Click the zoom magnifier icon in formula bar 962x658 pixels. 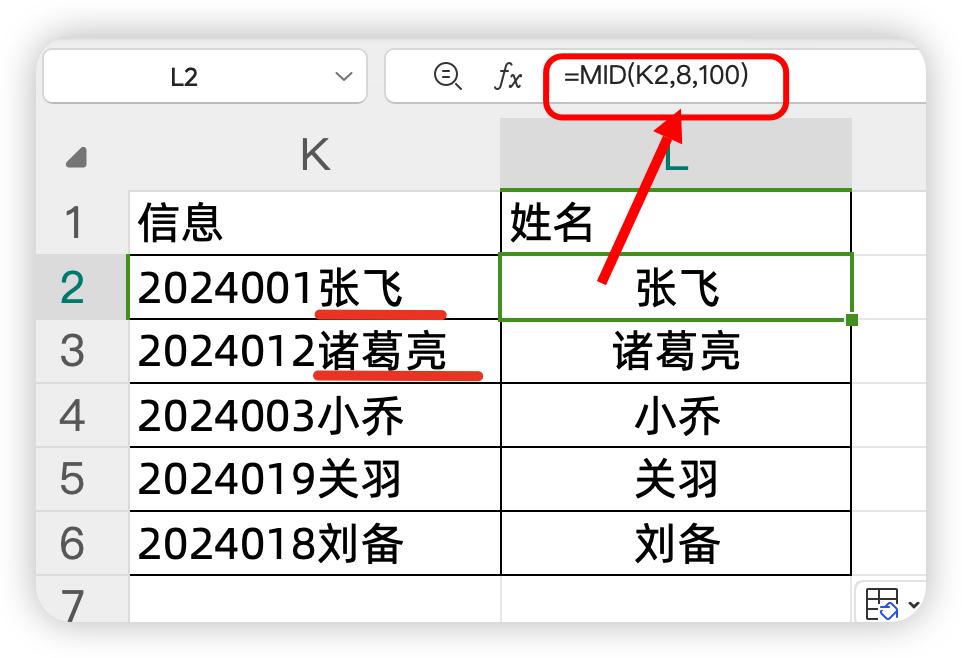point(447,77)
